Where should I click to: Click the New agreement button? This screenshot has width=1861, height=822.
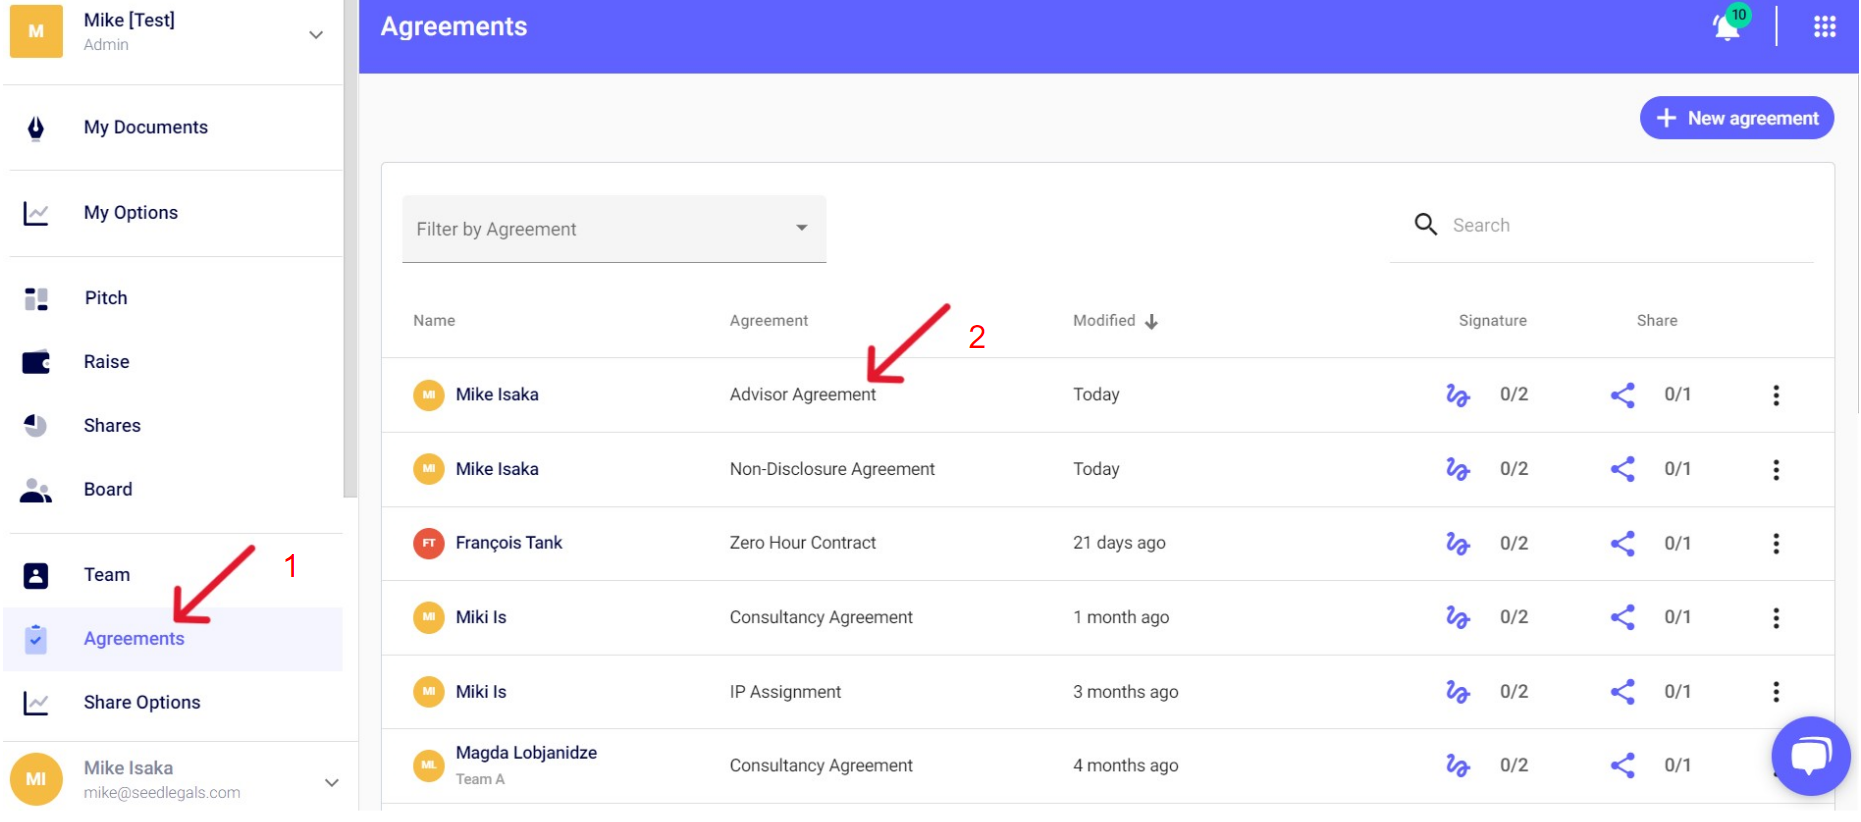pos(1735,118)
